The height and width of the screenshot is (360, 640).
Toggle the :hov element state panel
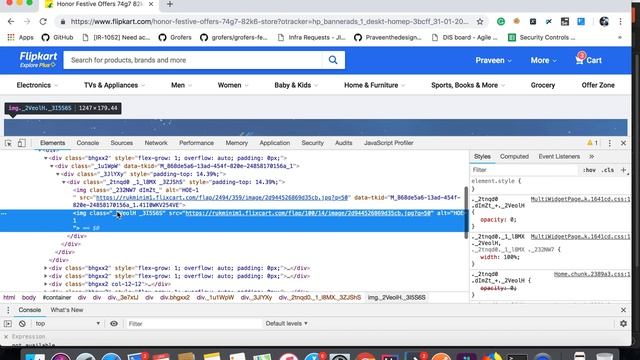click(589, 170)
